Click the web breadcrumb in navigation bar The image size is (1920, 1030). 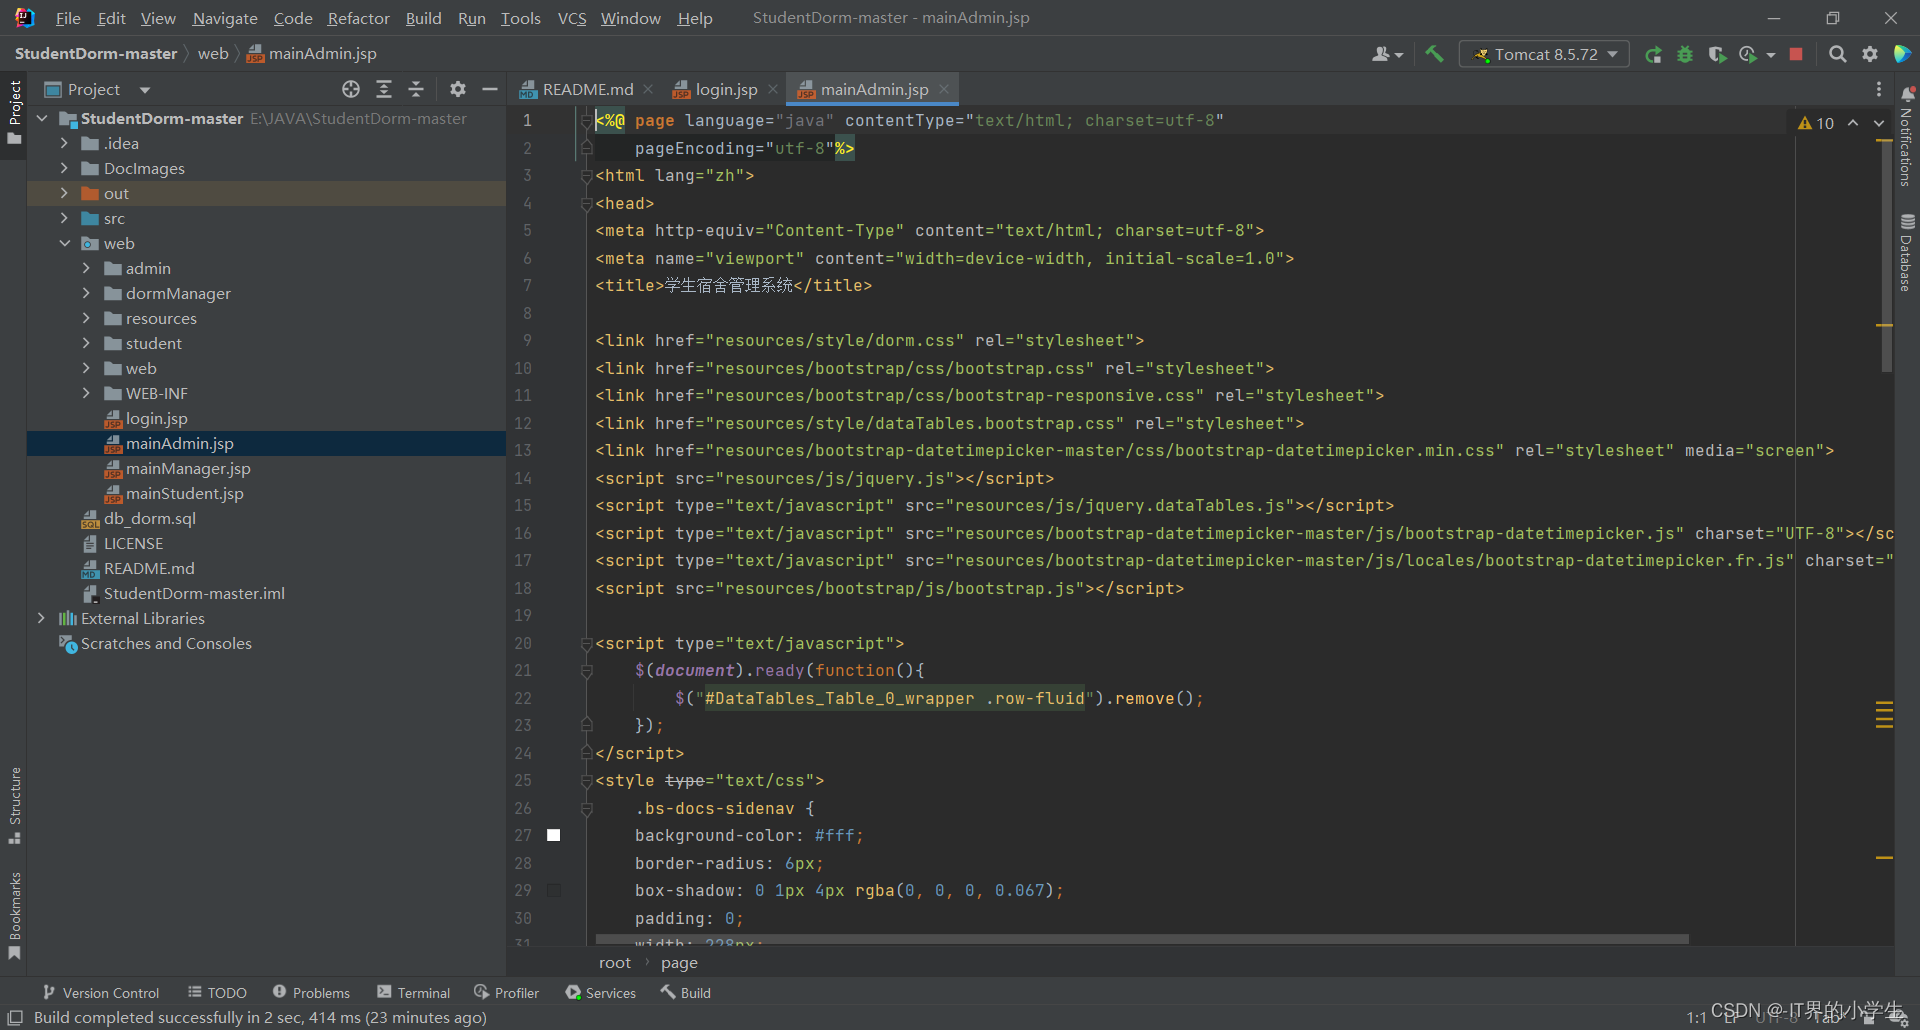(213, 54)
